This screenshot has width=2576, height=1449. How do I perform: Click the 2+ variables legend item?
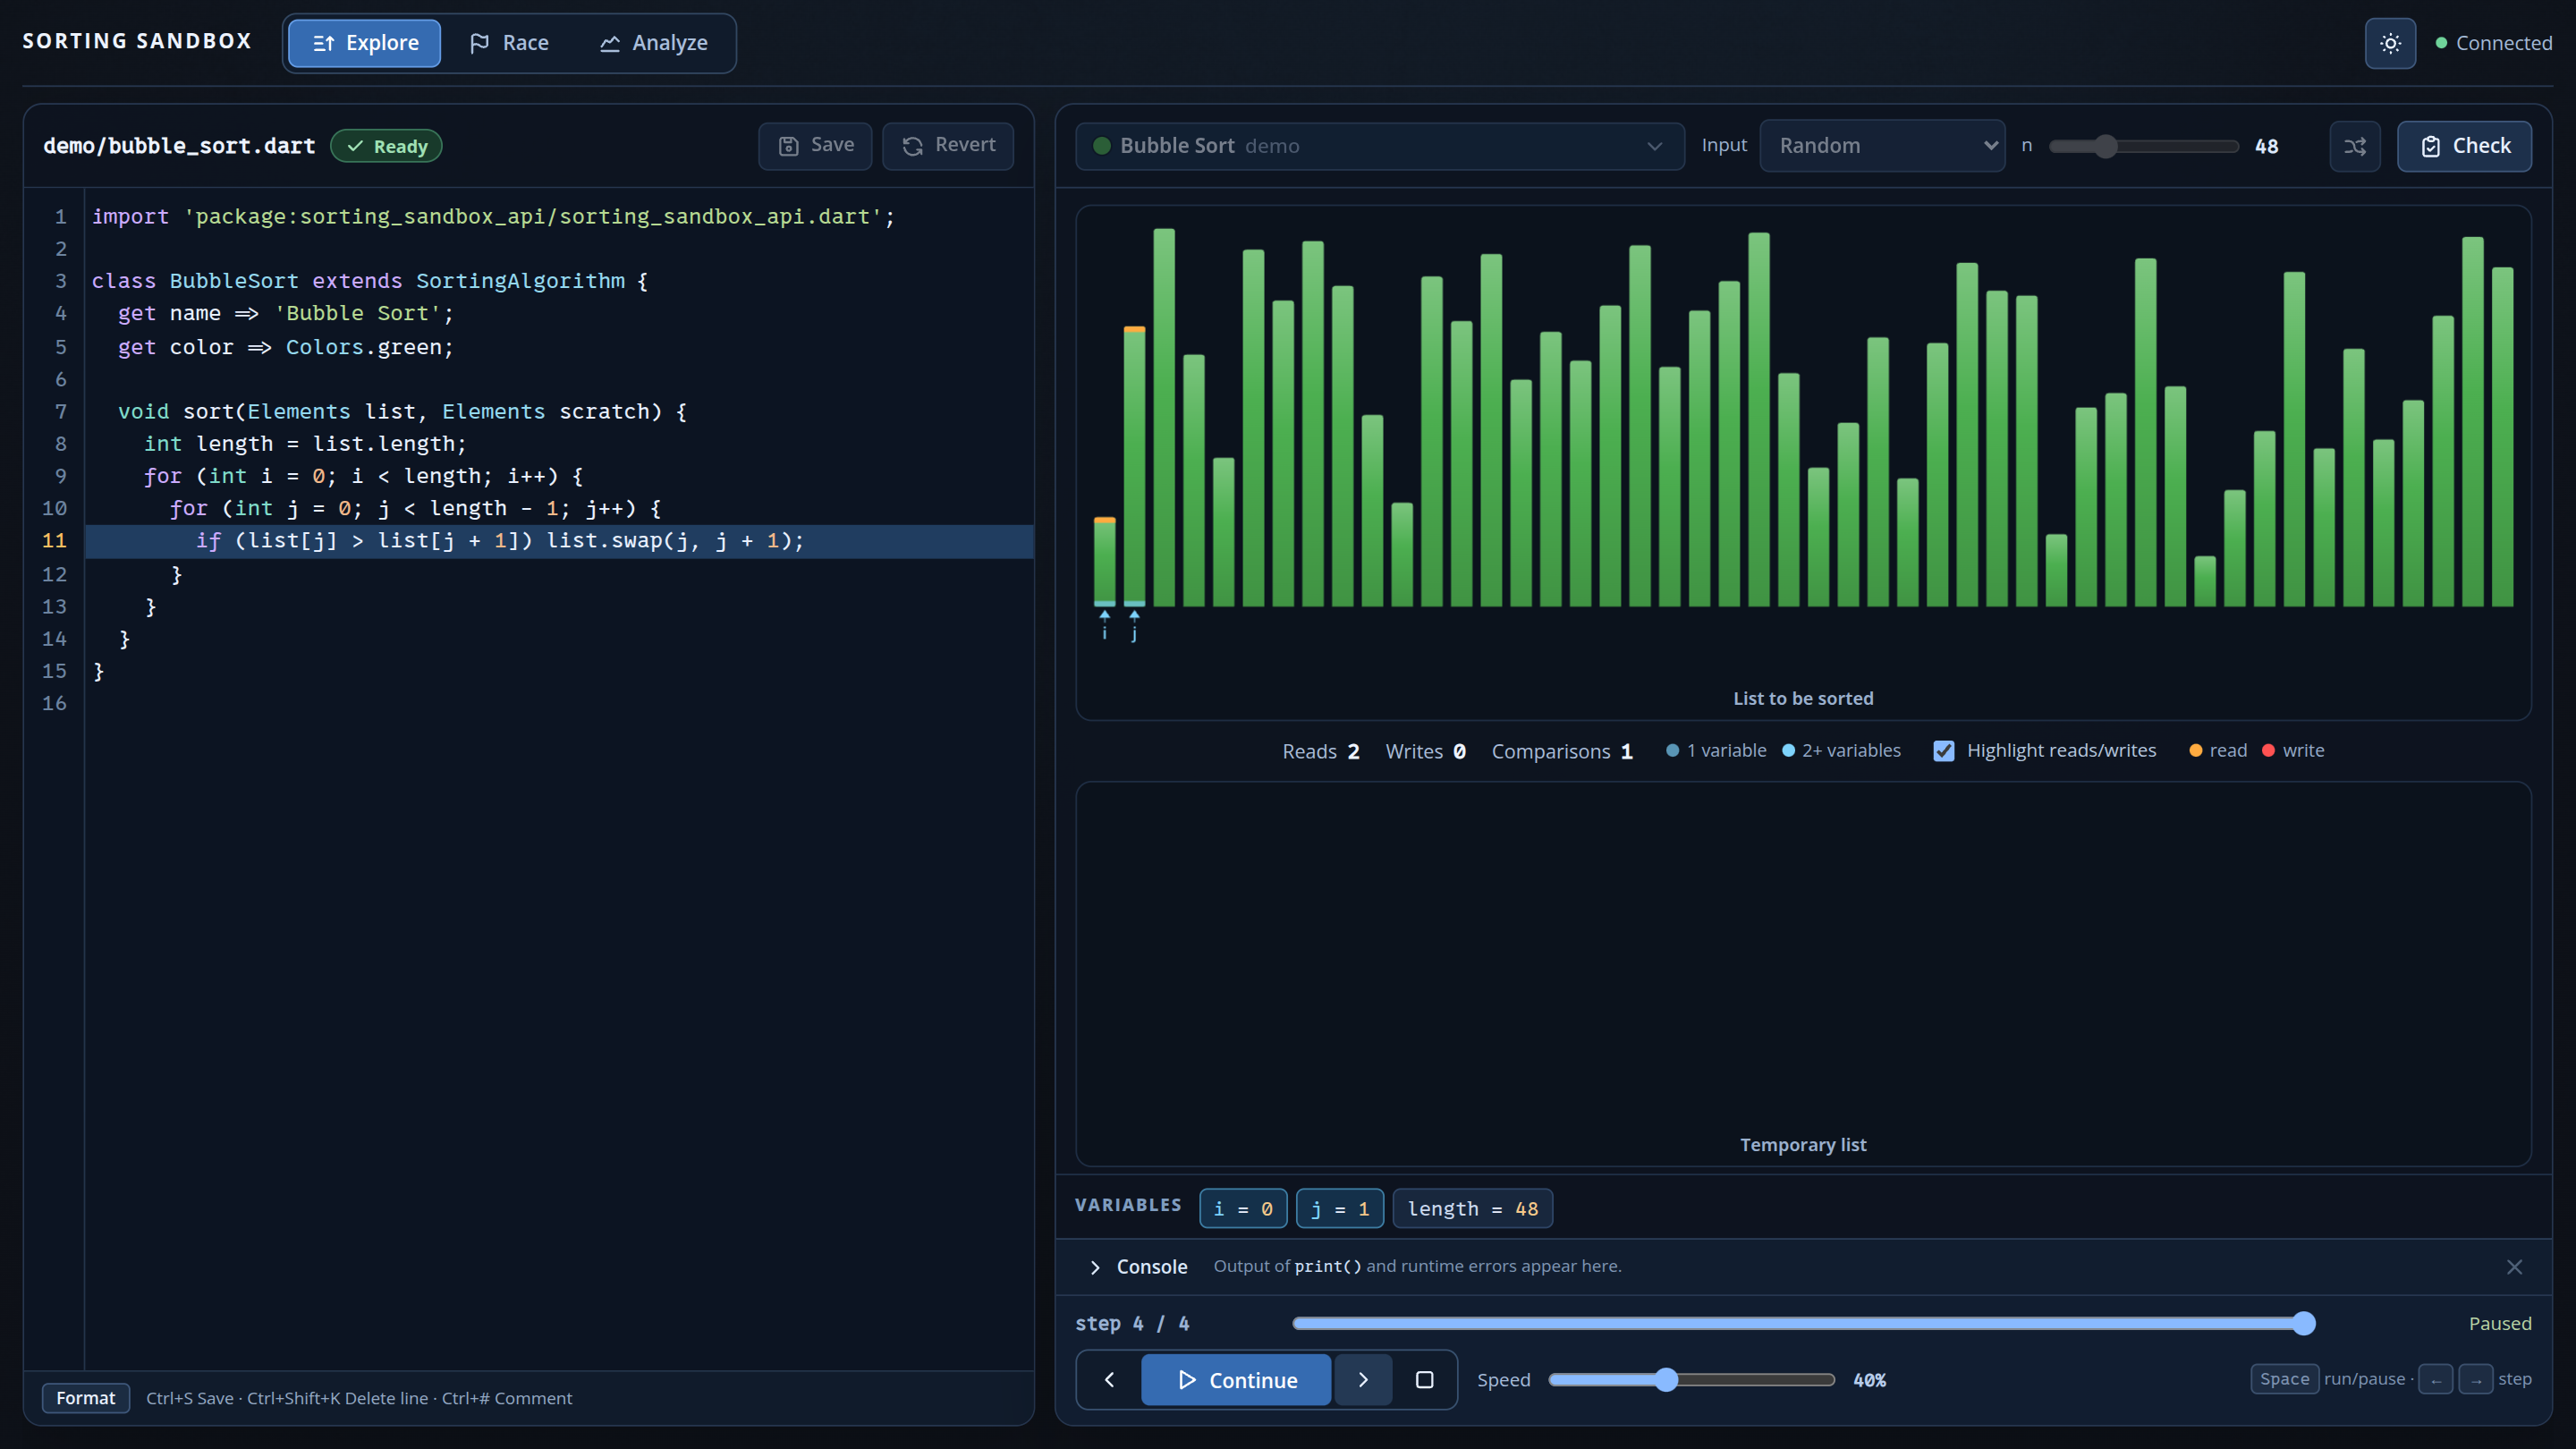tap(1841, 750)
